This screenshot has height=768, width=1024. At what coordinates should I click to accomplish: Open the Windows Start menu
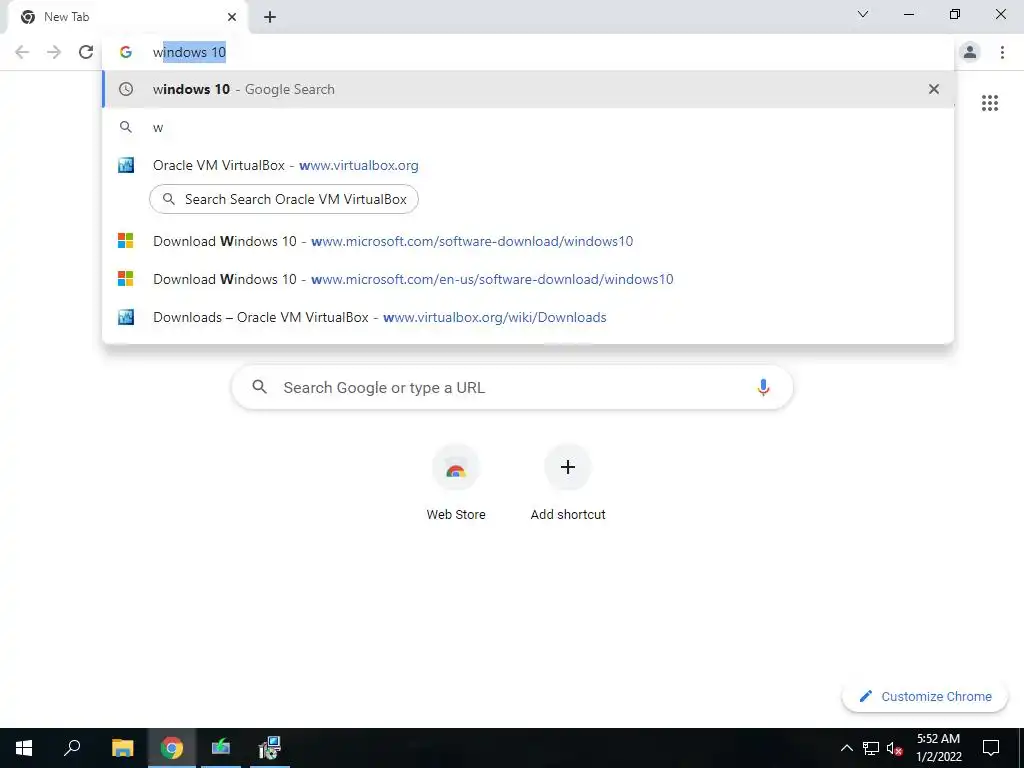(24, 748)
